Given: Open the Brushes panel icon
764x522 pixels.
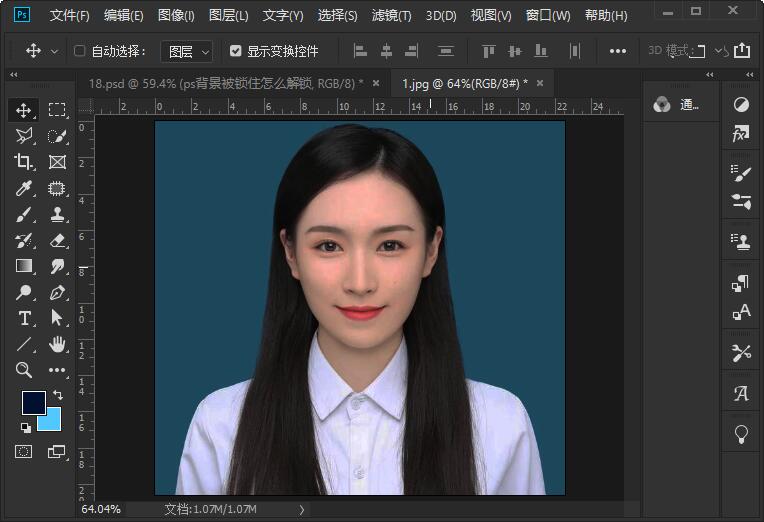Looking at the screenshot, I should [x=741, y=174].
